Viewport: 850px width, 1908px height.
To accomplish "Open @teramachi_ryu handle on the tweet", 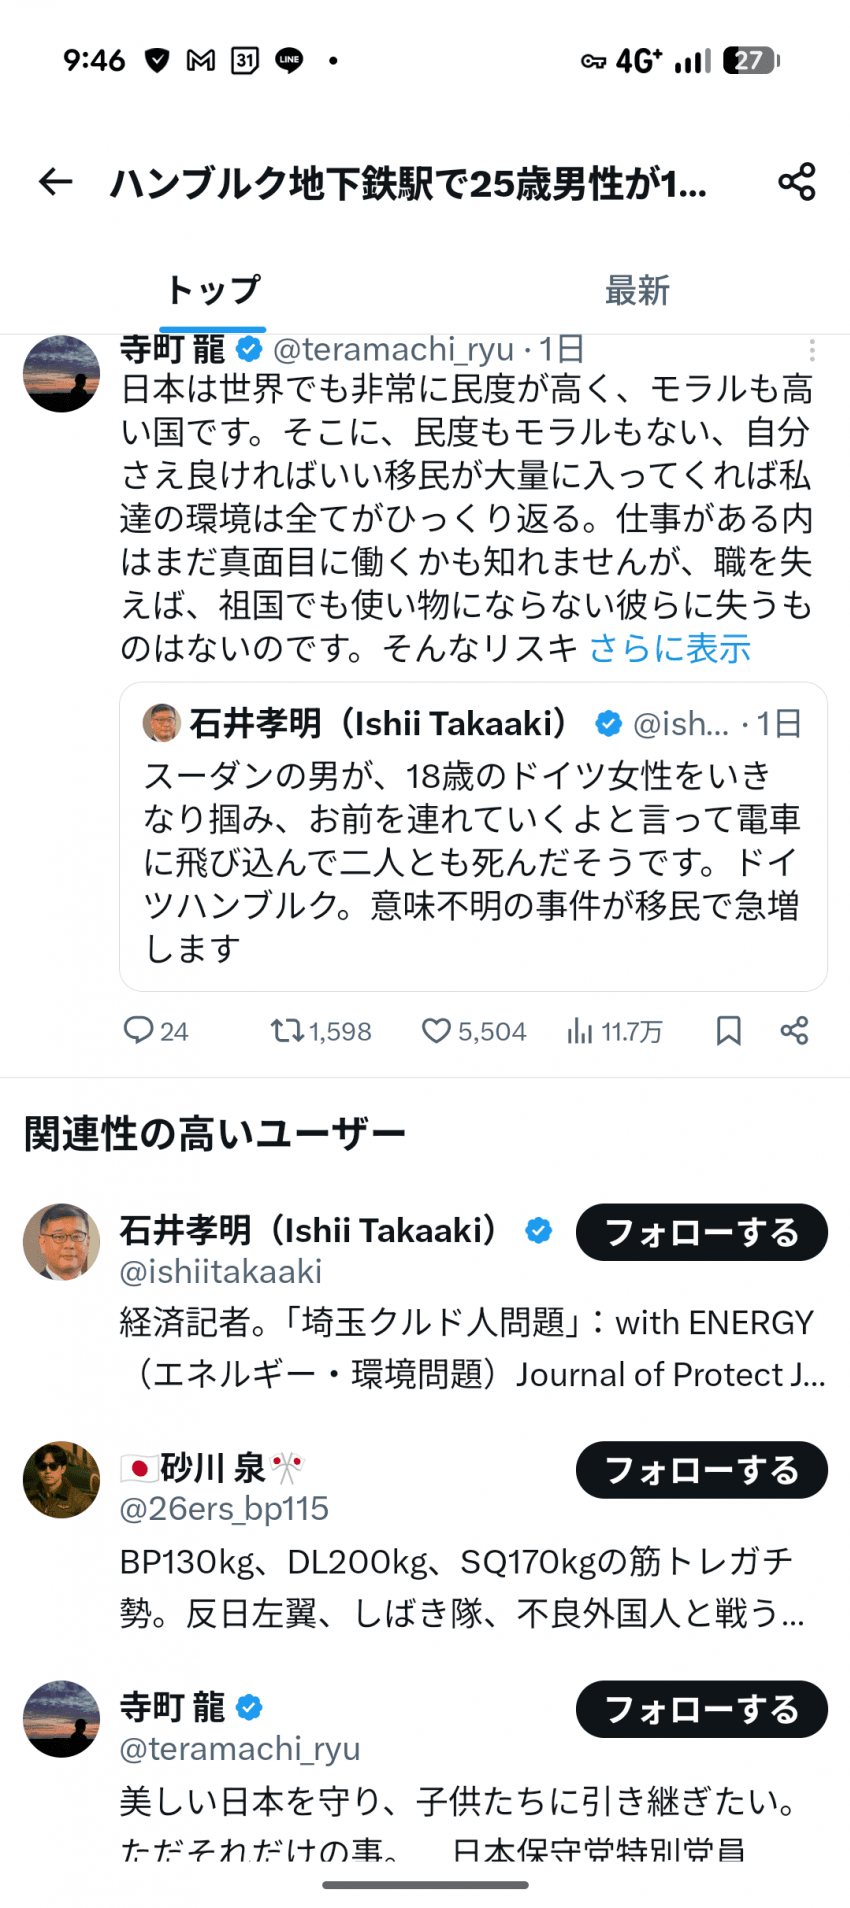I will pos(393,350).
